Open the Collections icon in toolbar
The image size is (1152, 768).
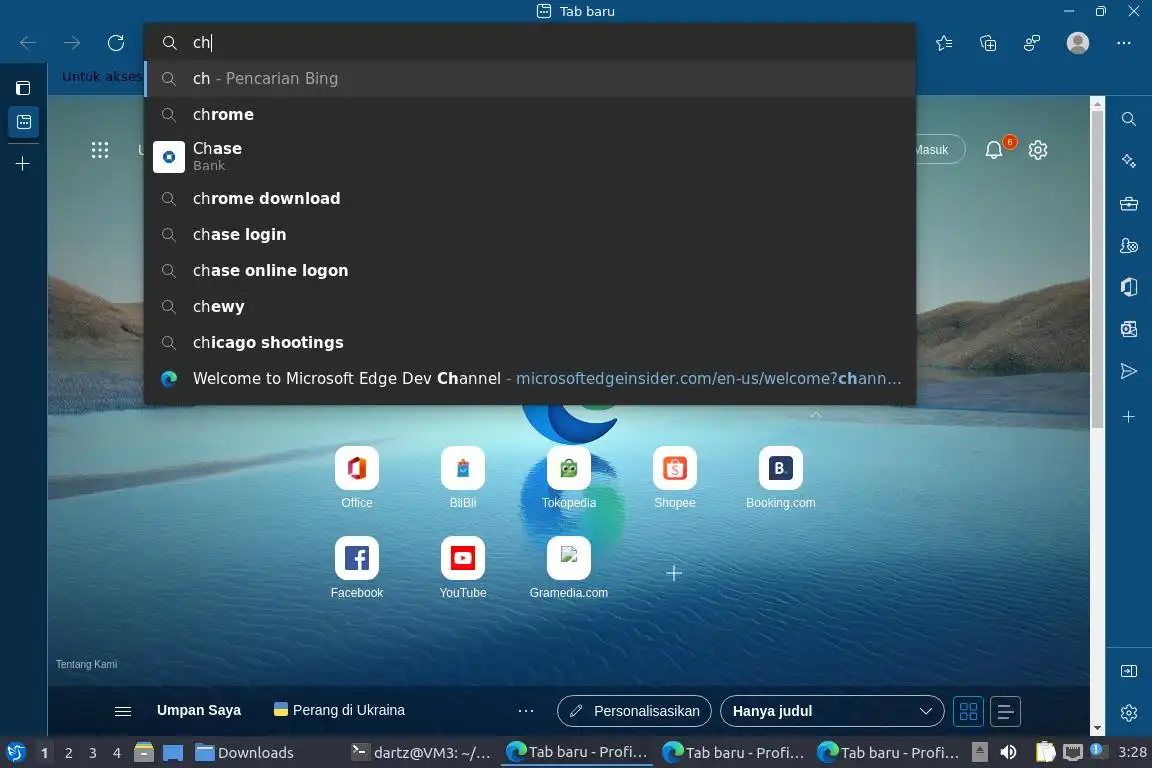coord(988,43)
